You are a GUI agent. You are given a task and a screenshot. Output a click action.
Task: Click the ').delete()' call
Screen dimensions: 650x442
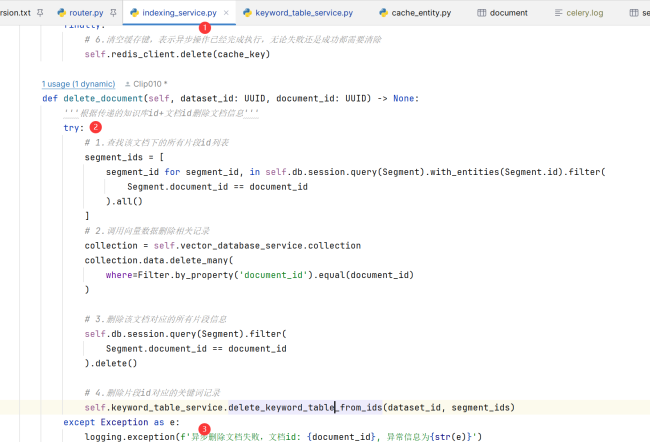point(111,363)
